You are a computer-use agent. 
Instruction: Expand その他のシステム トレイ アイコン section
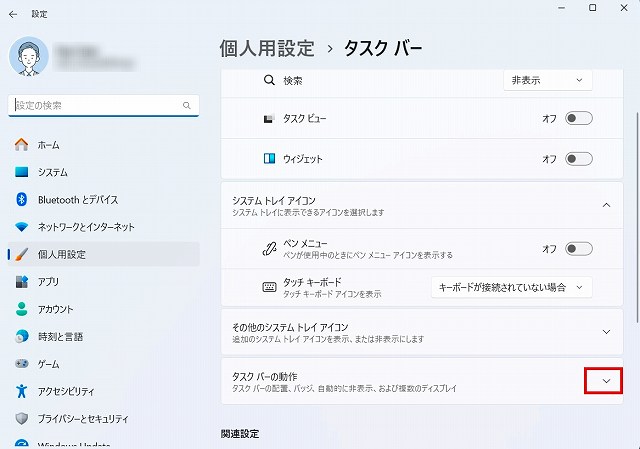605,331
